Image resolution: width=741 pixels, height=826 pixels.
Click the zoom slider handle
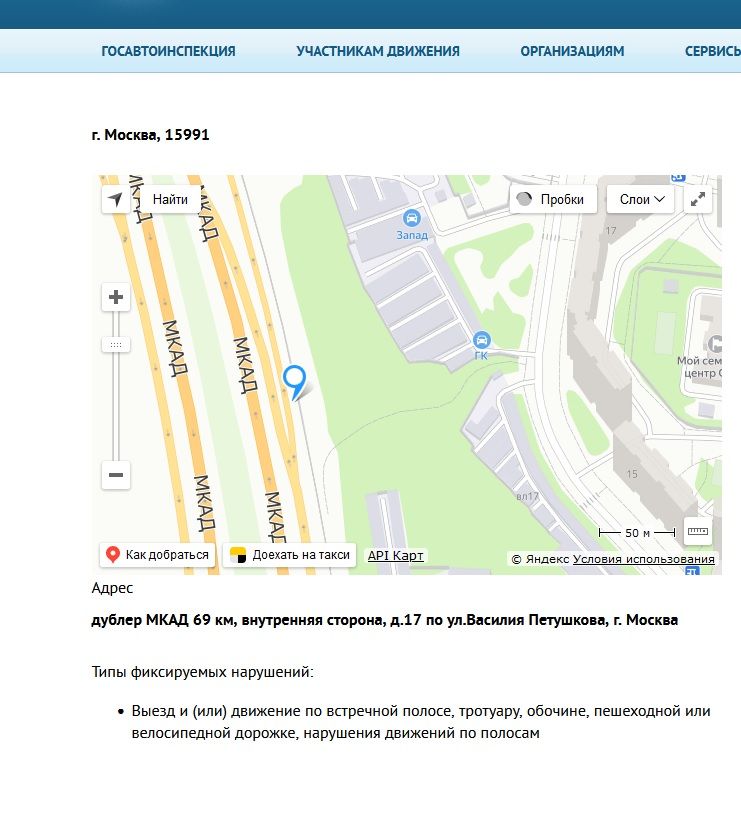click(x=116, y=344)
